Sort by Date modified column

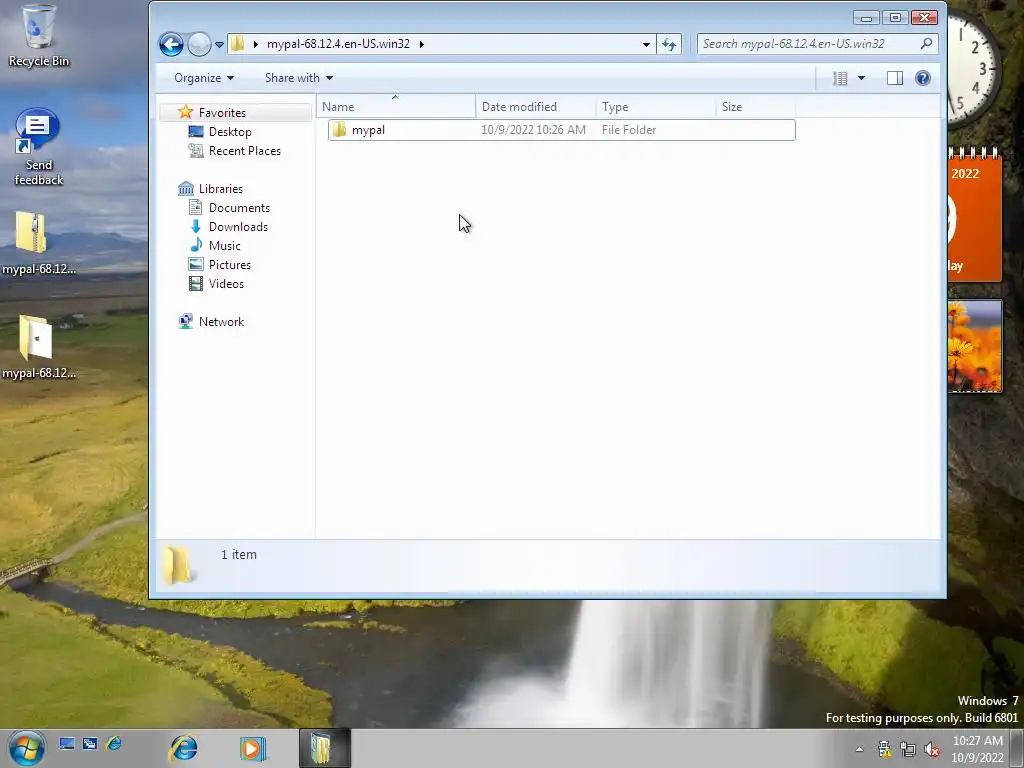536,106
